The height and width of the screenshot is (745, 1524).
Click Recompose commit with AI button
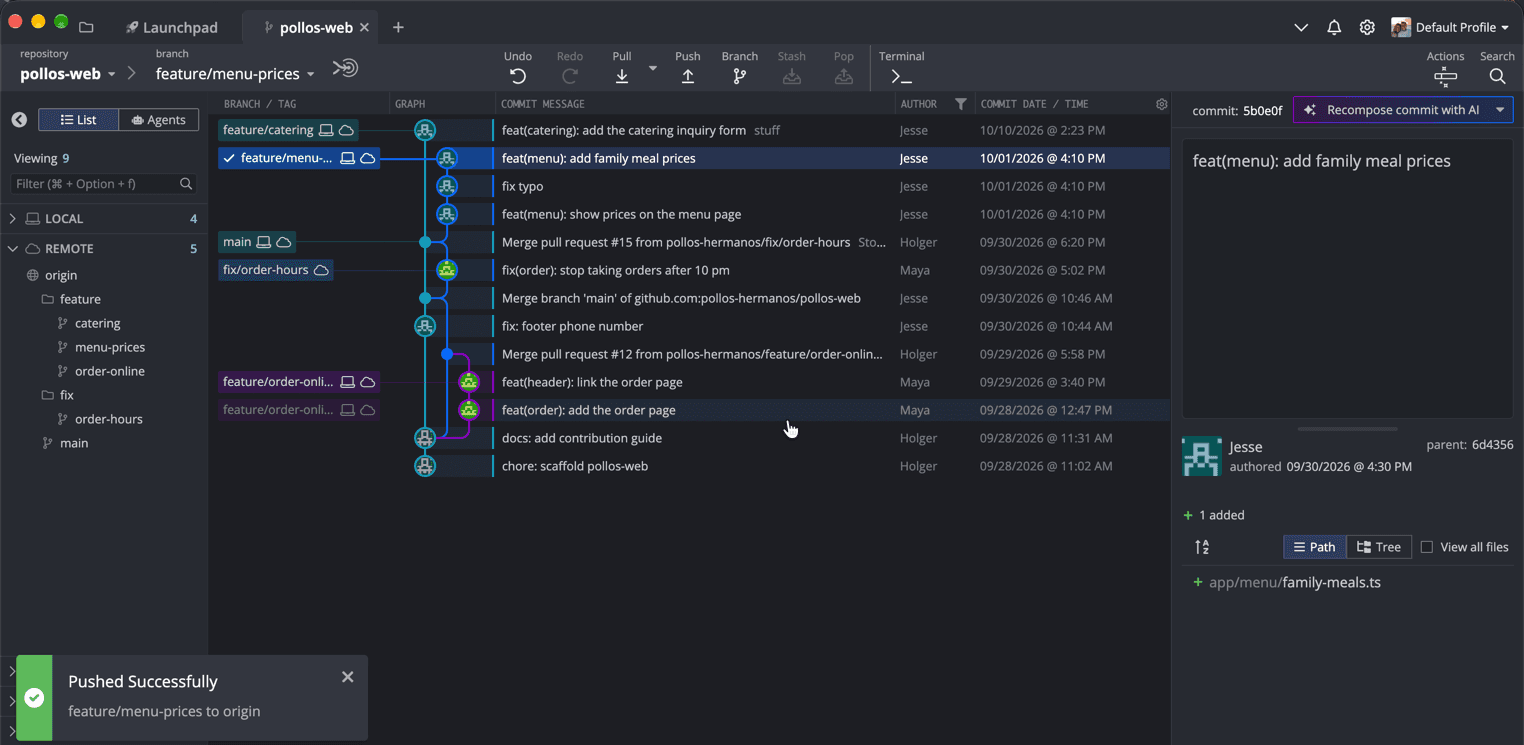pyautogui.click(x=1392, y=110)
